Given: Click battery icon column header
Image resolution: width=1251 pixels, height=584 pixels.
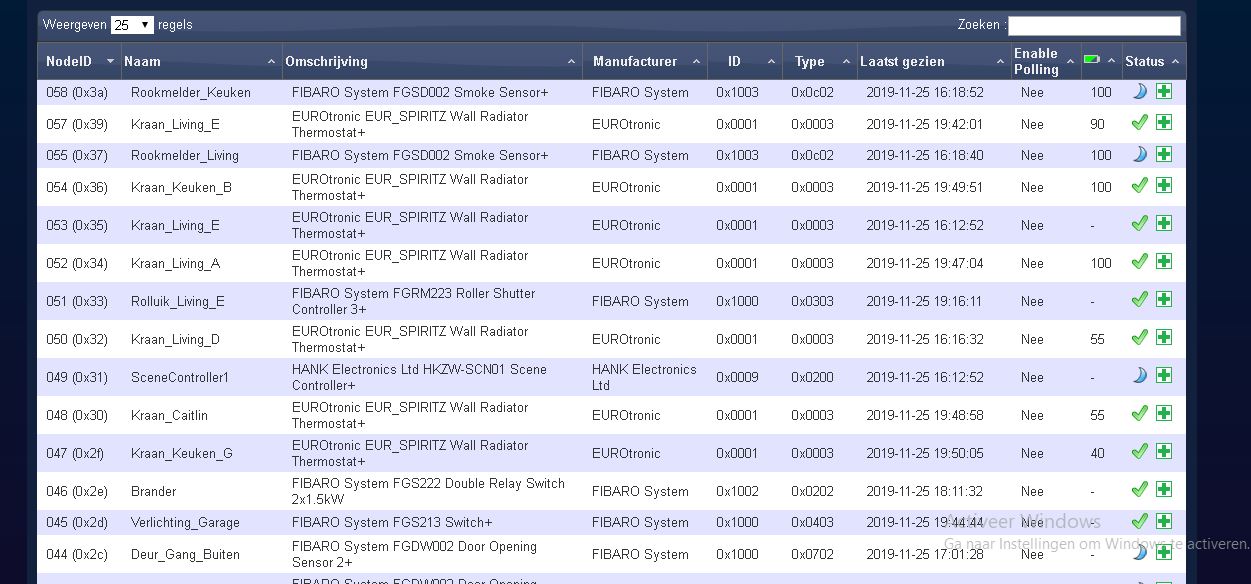Looking at the screenshot, I should [1092, 61].
